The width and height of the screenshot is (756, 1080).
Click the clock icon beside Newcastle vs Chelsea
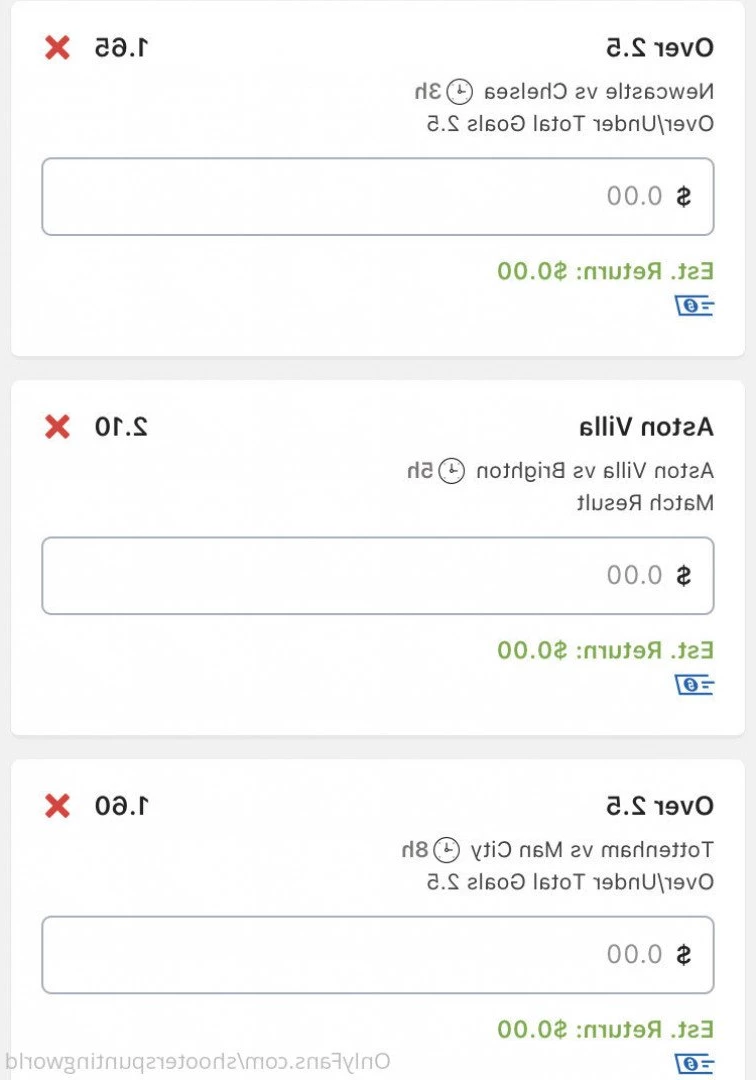point(459,92)
